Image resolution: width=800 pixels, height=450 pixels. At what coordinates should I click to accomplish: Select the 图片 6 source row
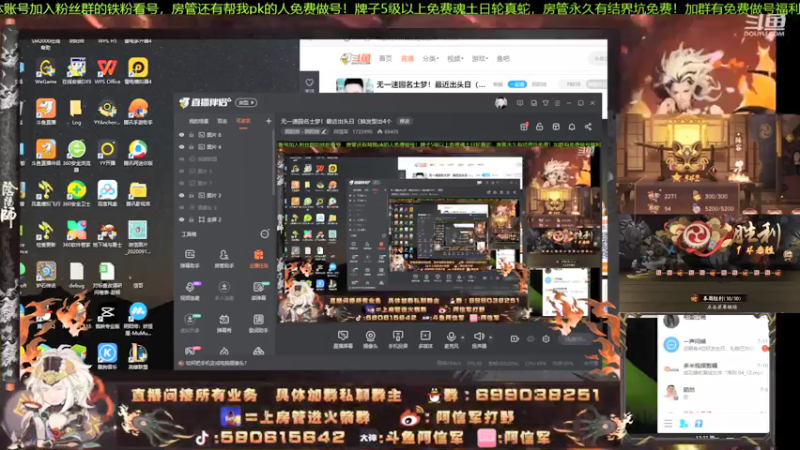(x=224, y=135)
